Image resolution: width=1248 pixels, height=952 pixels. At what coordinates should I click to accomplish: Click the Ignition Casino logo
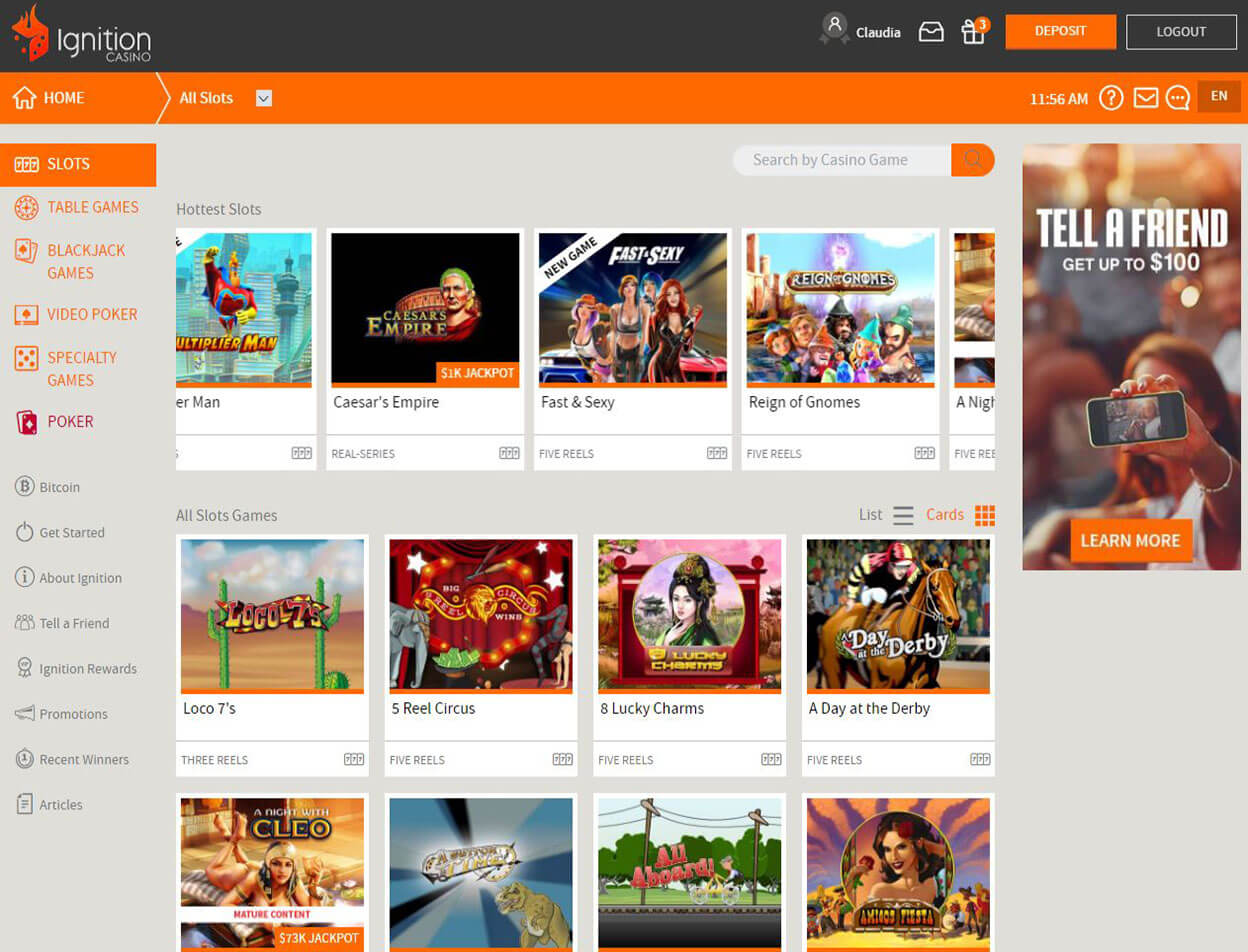(x=81, y=35)
